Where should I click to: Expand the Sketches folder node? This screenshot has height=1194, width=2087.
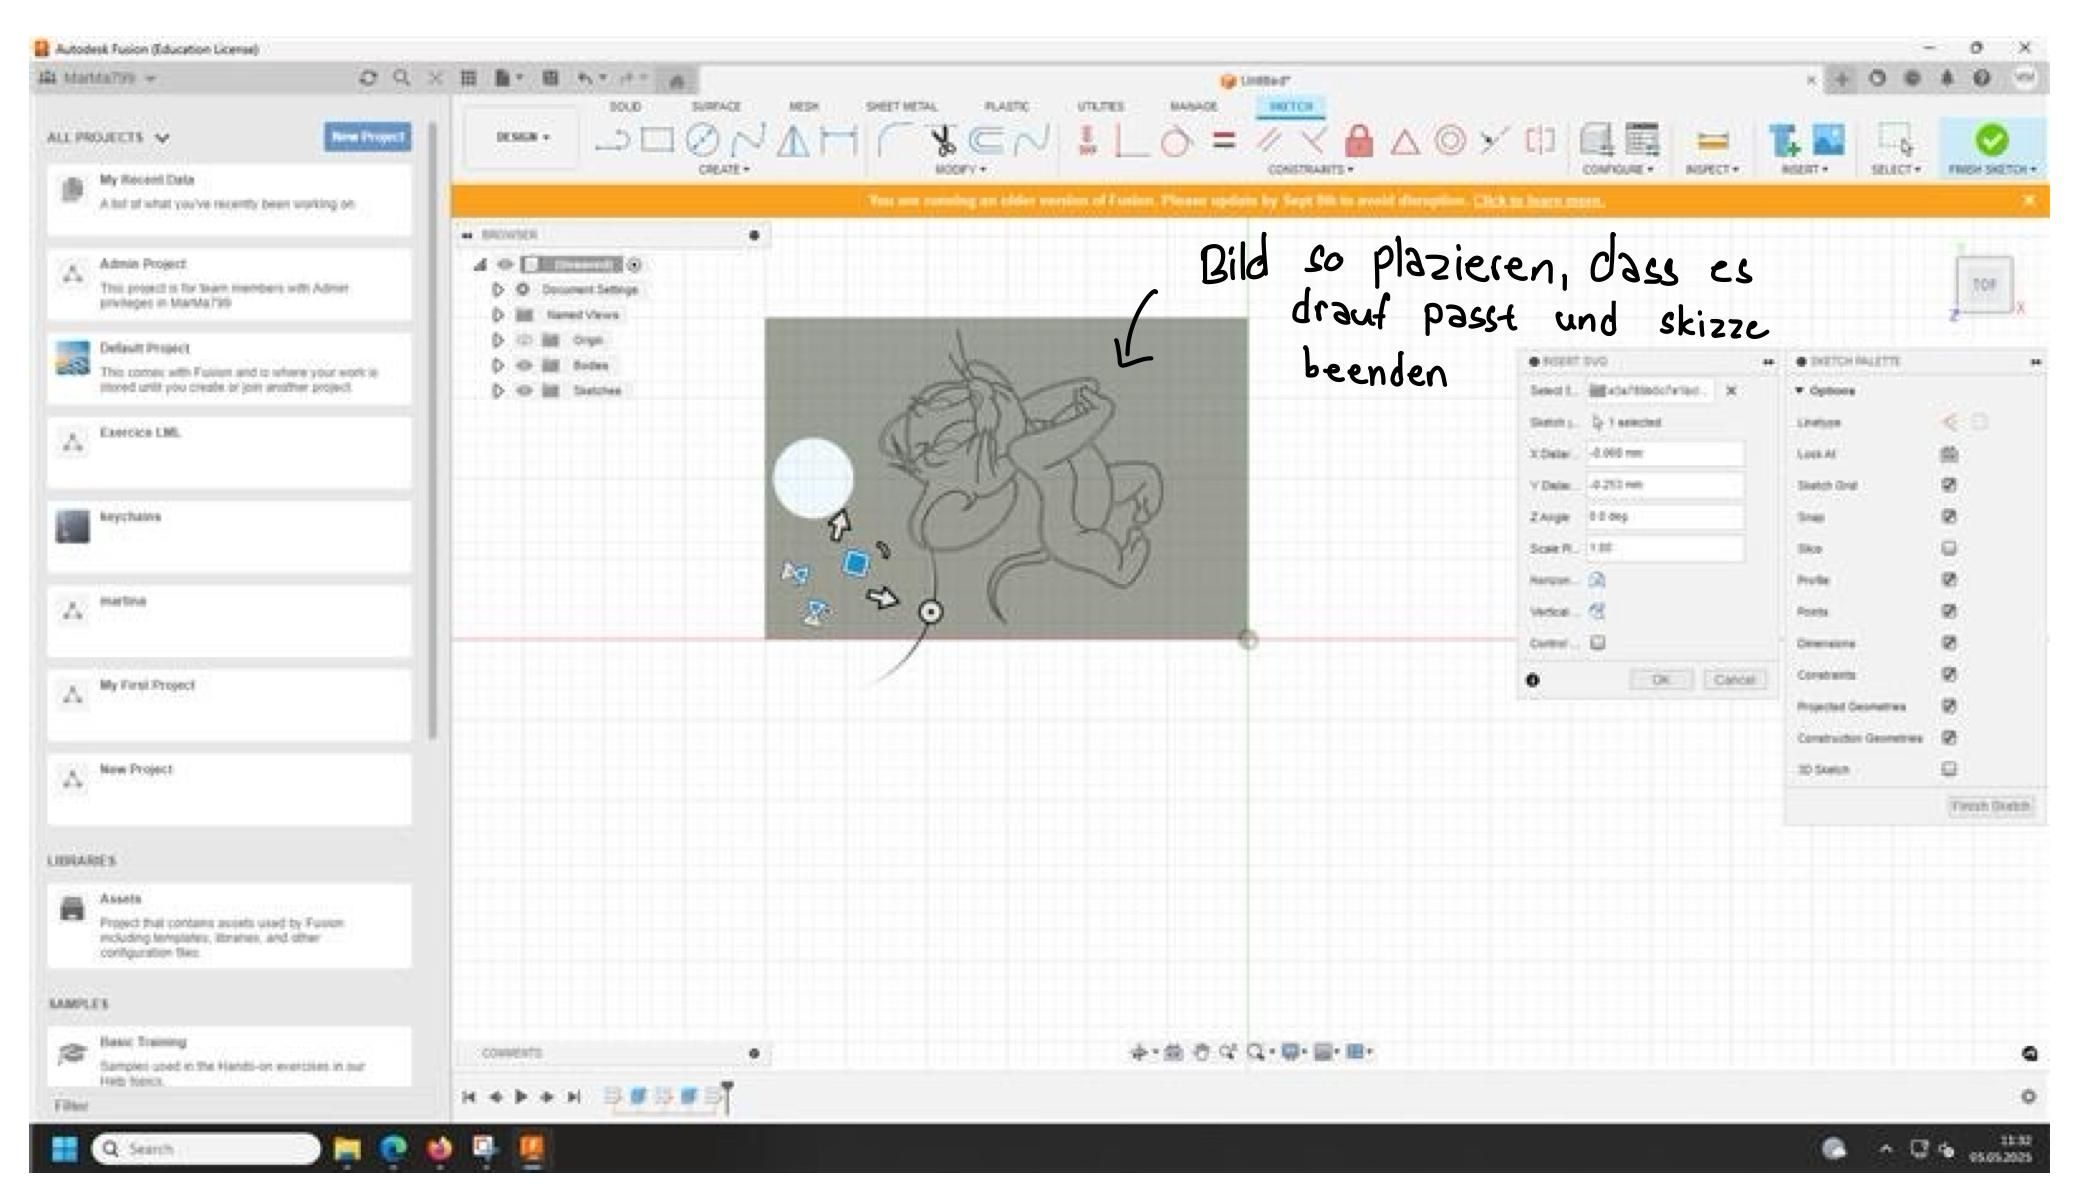coord(498,391)
